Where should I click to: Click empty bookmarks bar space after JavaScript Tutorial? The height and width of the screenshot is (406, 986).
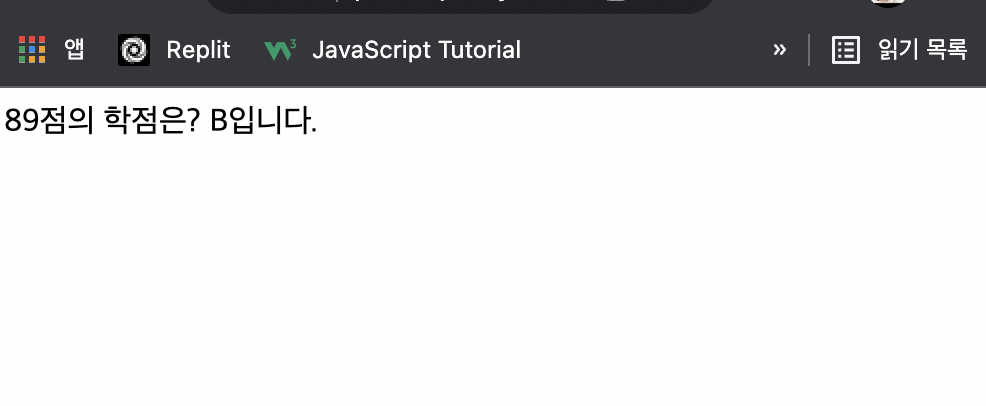point(640,49)
